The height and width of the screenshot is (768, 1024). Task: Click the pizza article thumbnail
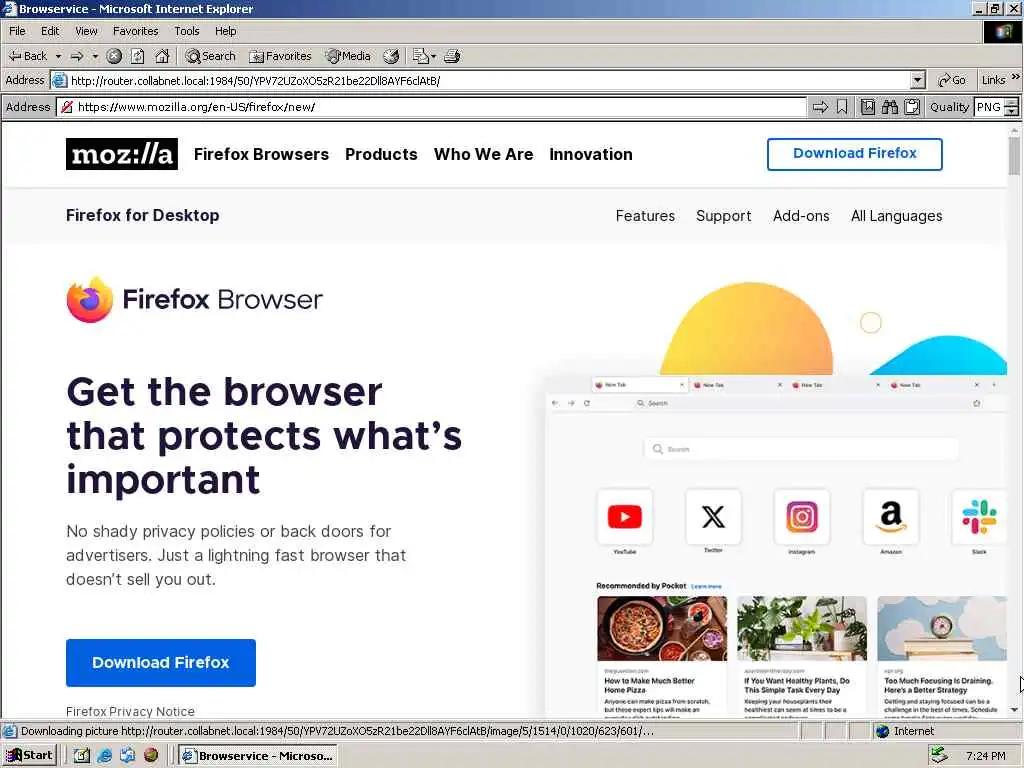(x=662, y=628)
